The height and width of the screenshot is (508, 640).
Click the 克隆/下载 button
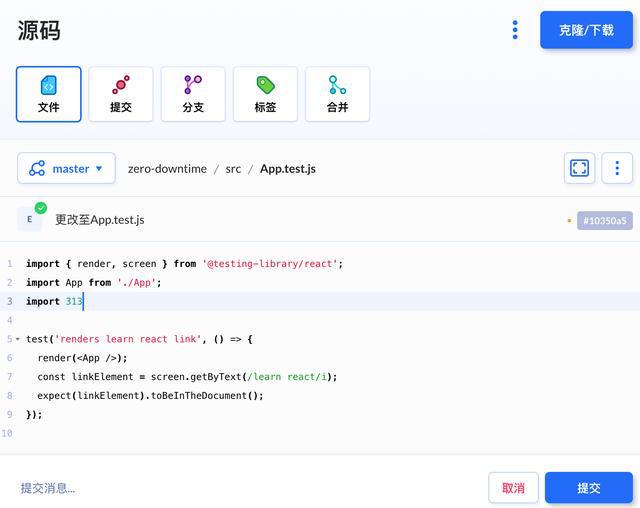pyautogui.click(x=587, y=30)
